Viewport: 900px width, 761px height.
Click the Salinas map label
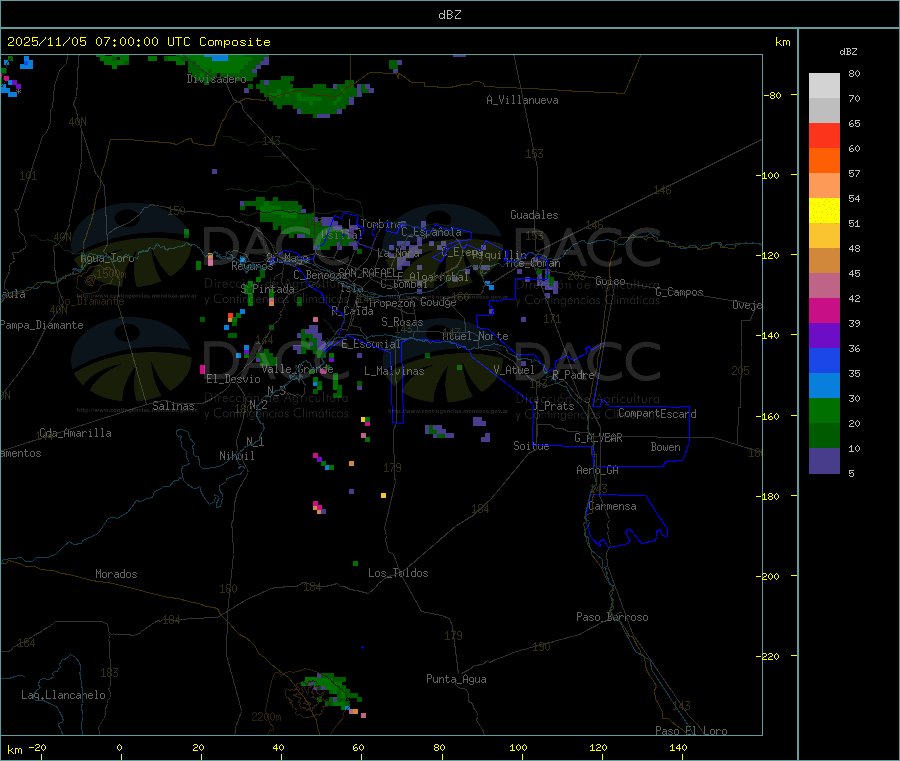(x=173, y=406)
